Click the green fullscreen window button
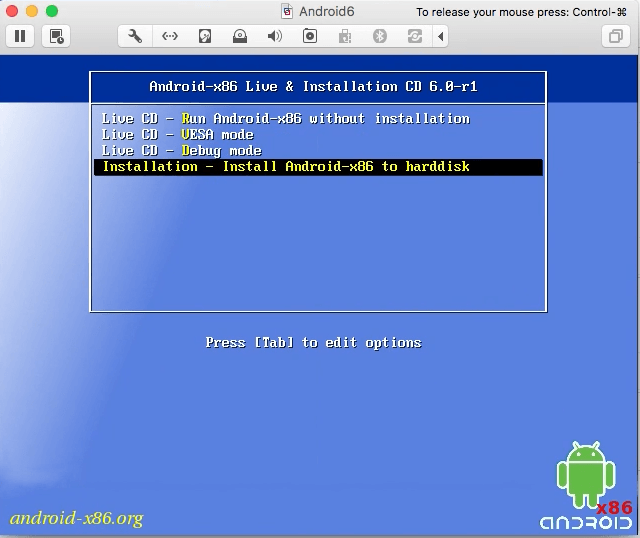This screenshot has width=640, height=538. (52, 11)
